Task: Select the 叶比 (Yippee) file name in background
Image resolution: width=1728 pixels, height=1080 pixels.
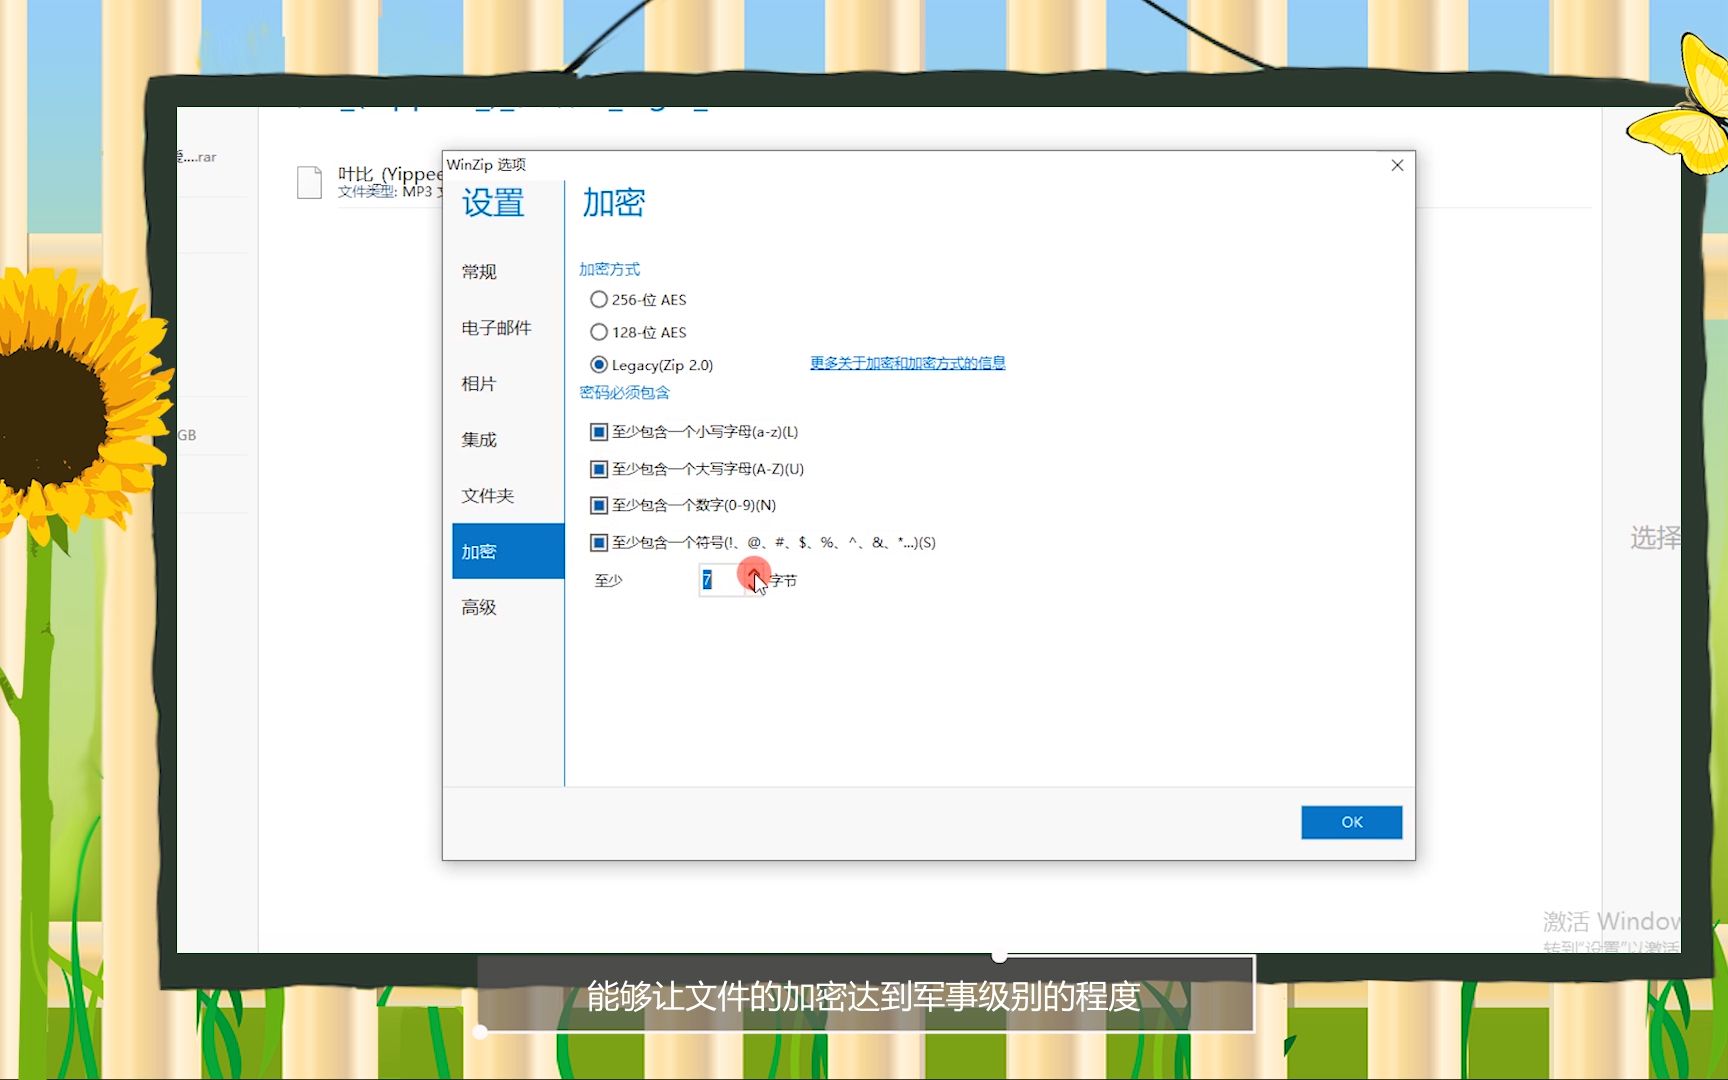Action: tap(390, 174)
